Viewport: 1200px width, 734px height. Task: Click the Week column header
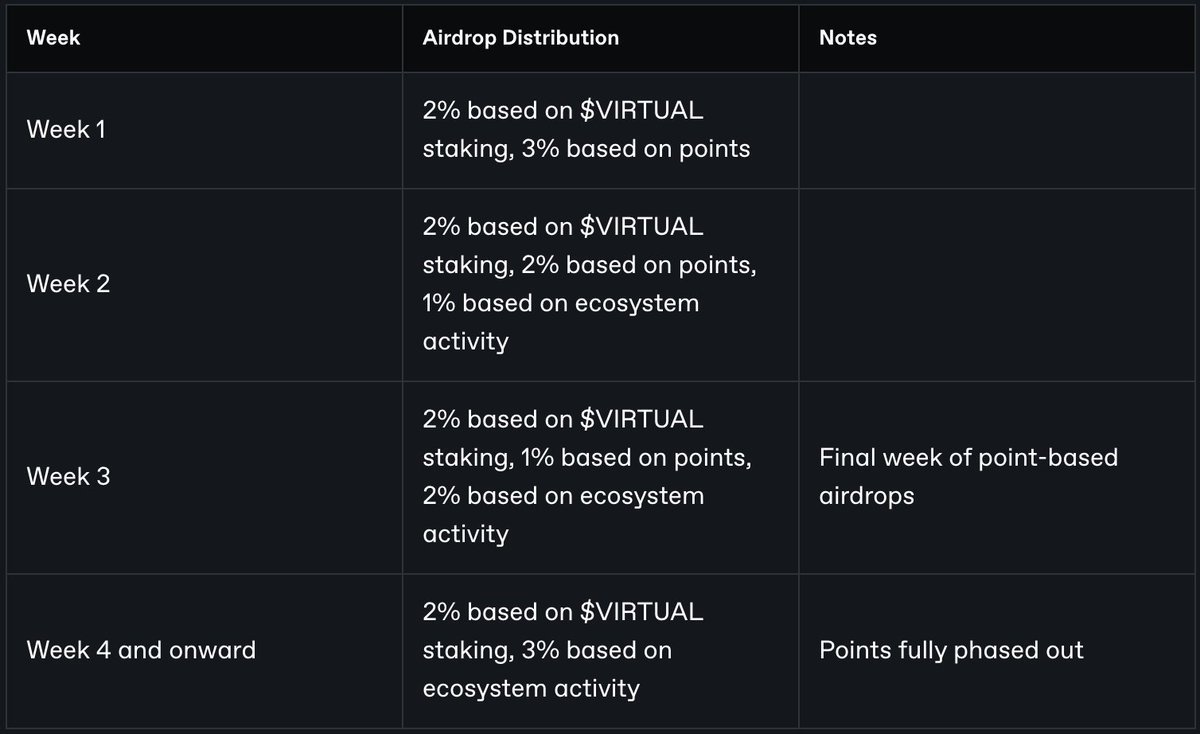pos(53,38)
